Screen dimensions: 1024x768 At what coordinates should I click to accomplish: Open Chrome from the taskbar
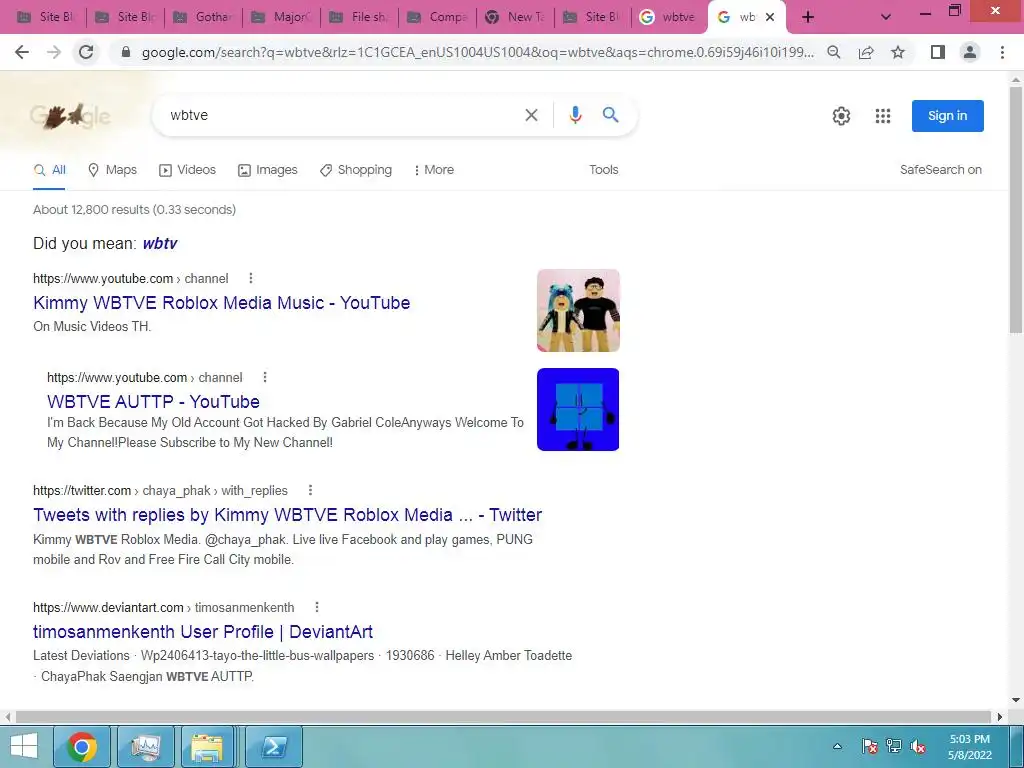click(x=82, y=746)
